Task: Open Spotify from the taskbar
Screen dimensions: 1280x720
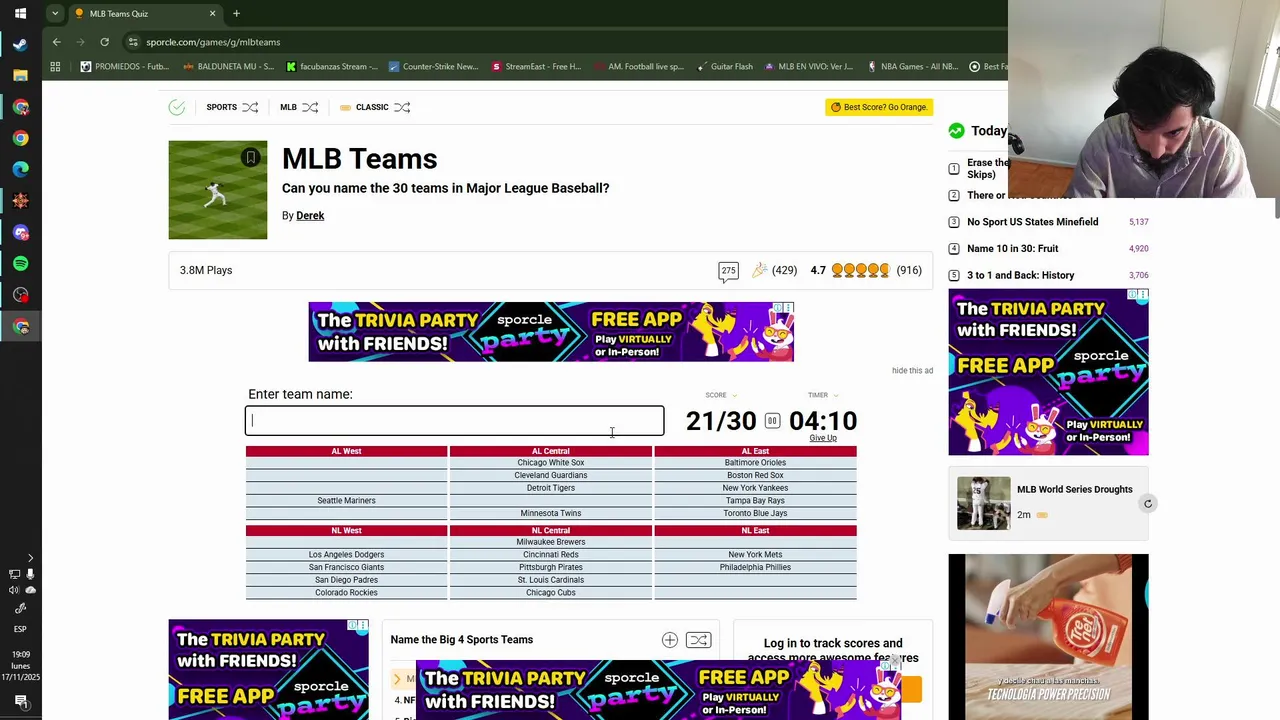Action: click(20, 264)
